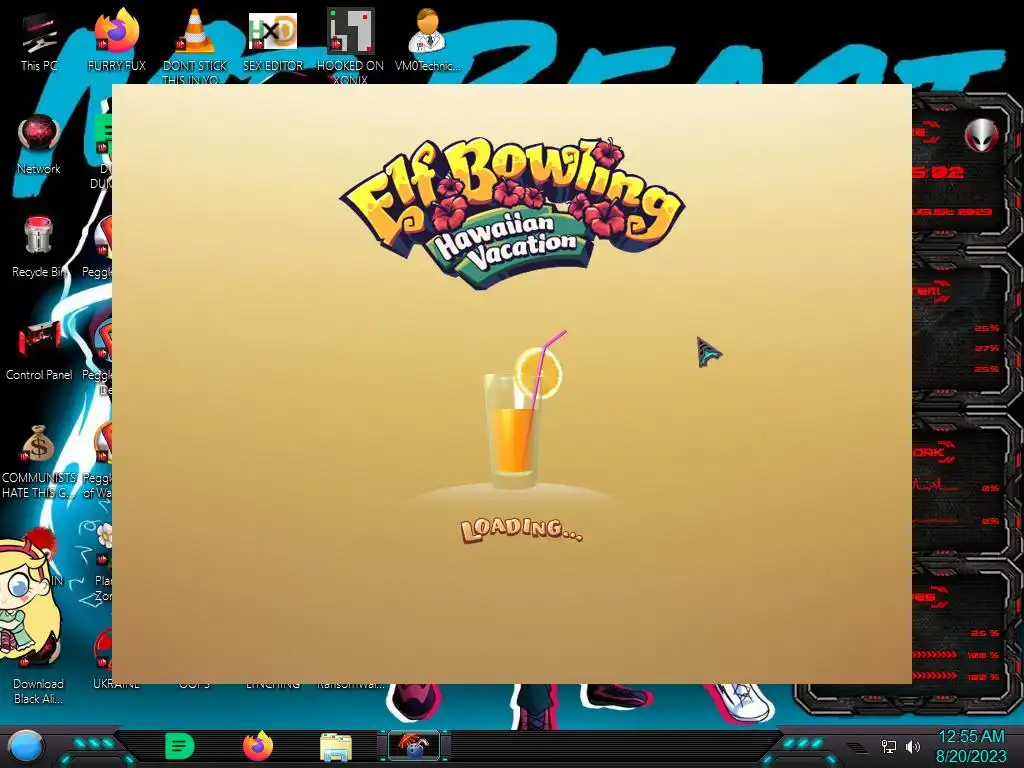Open File Explorer from the taskbar

coord(336,747)
